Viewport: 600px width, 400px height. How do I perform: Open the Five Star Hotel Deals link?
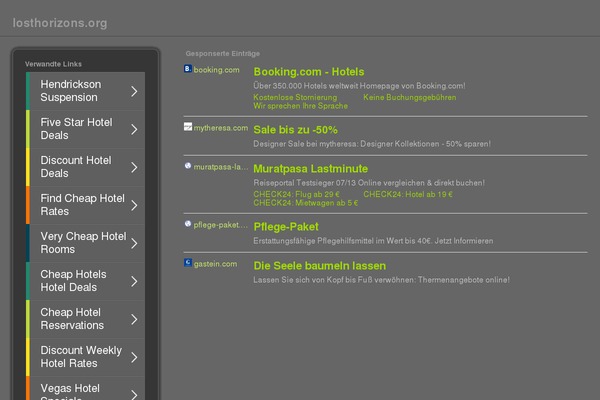[85, 129]
